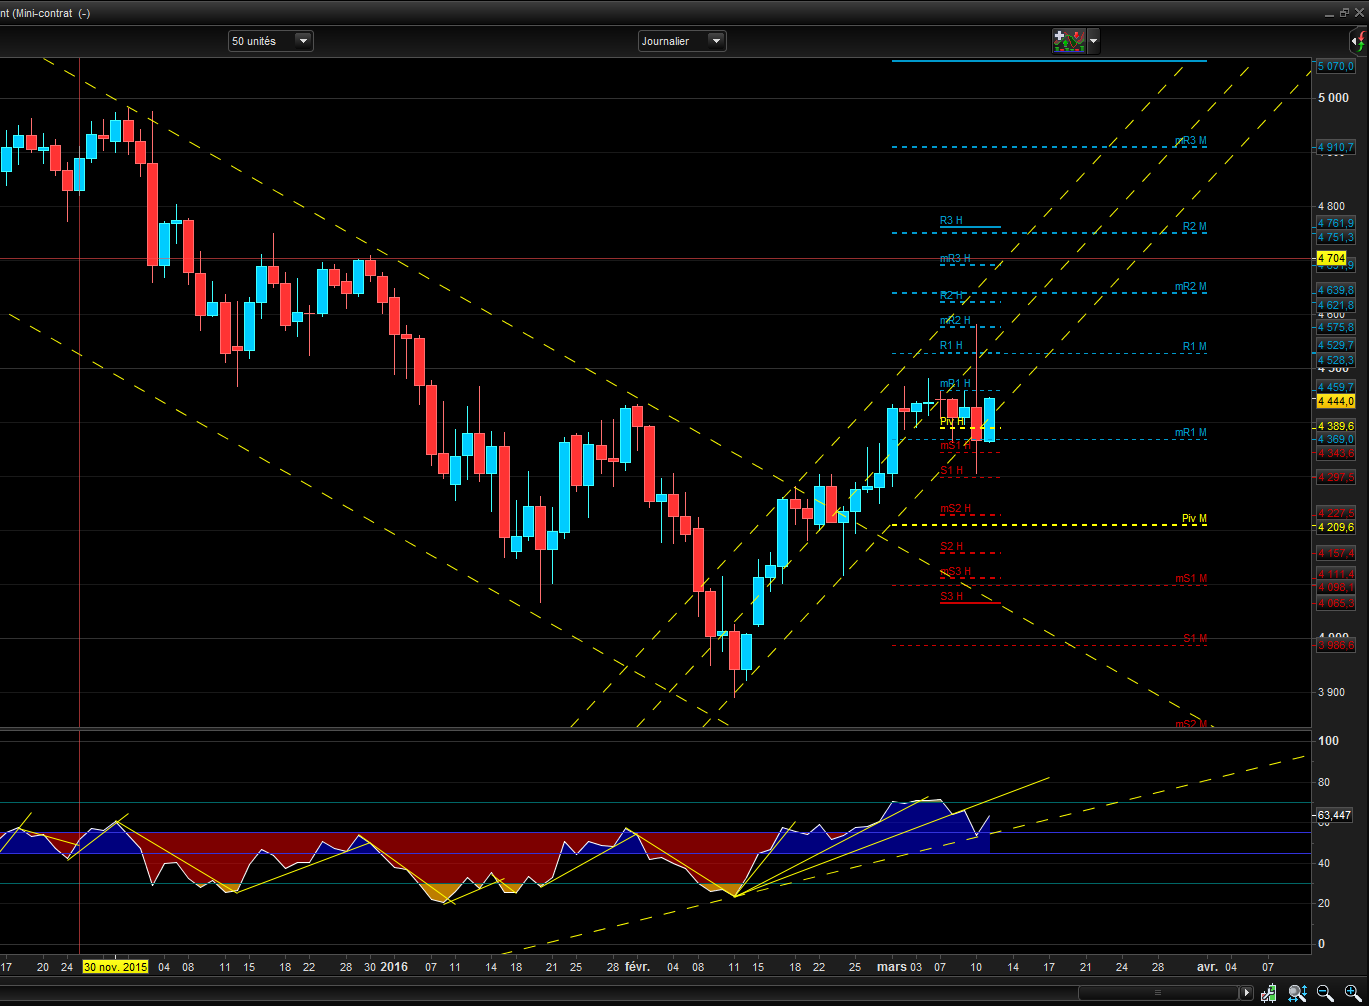Click the 'mR1 M' level label

coord(1191,433)
